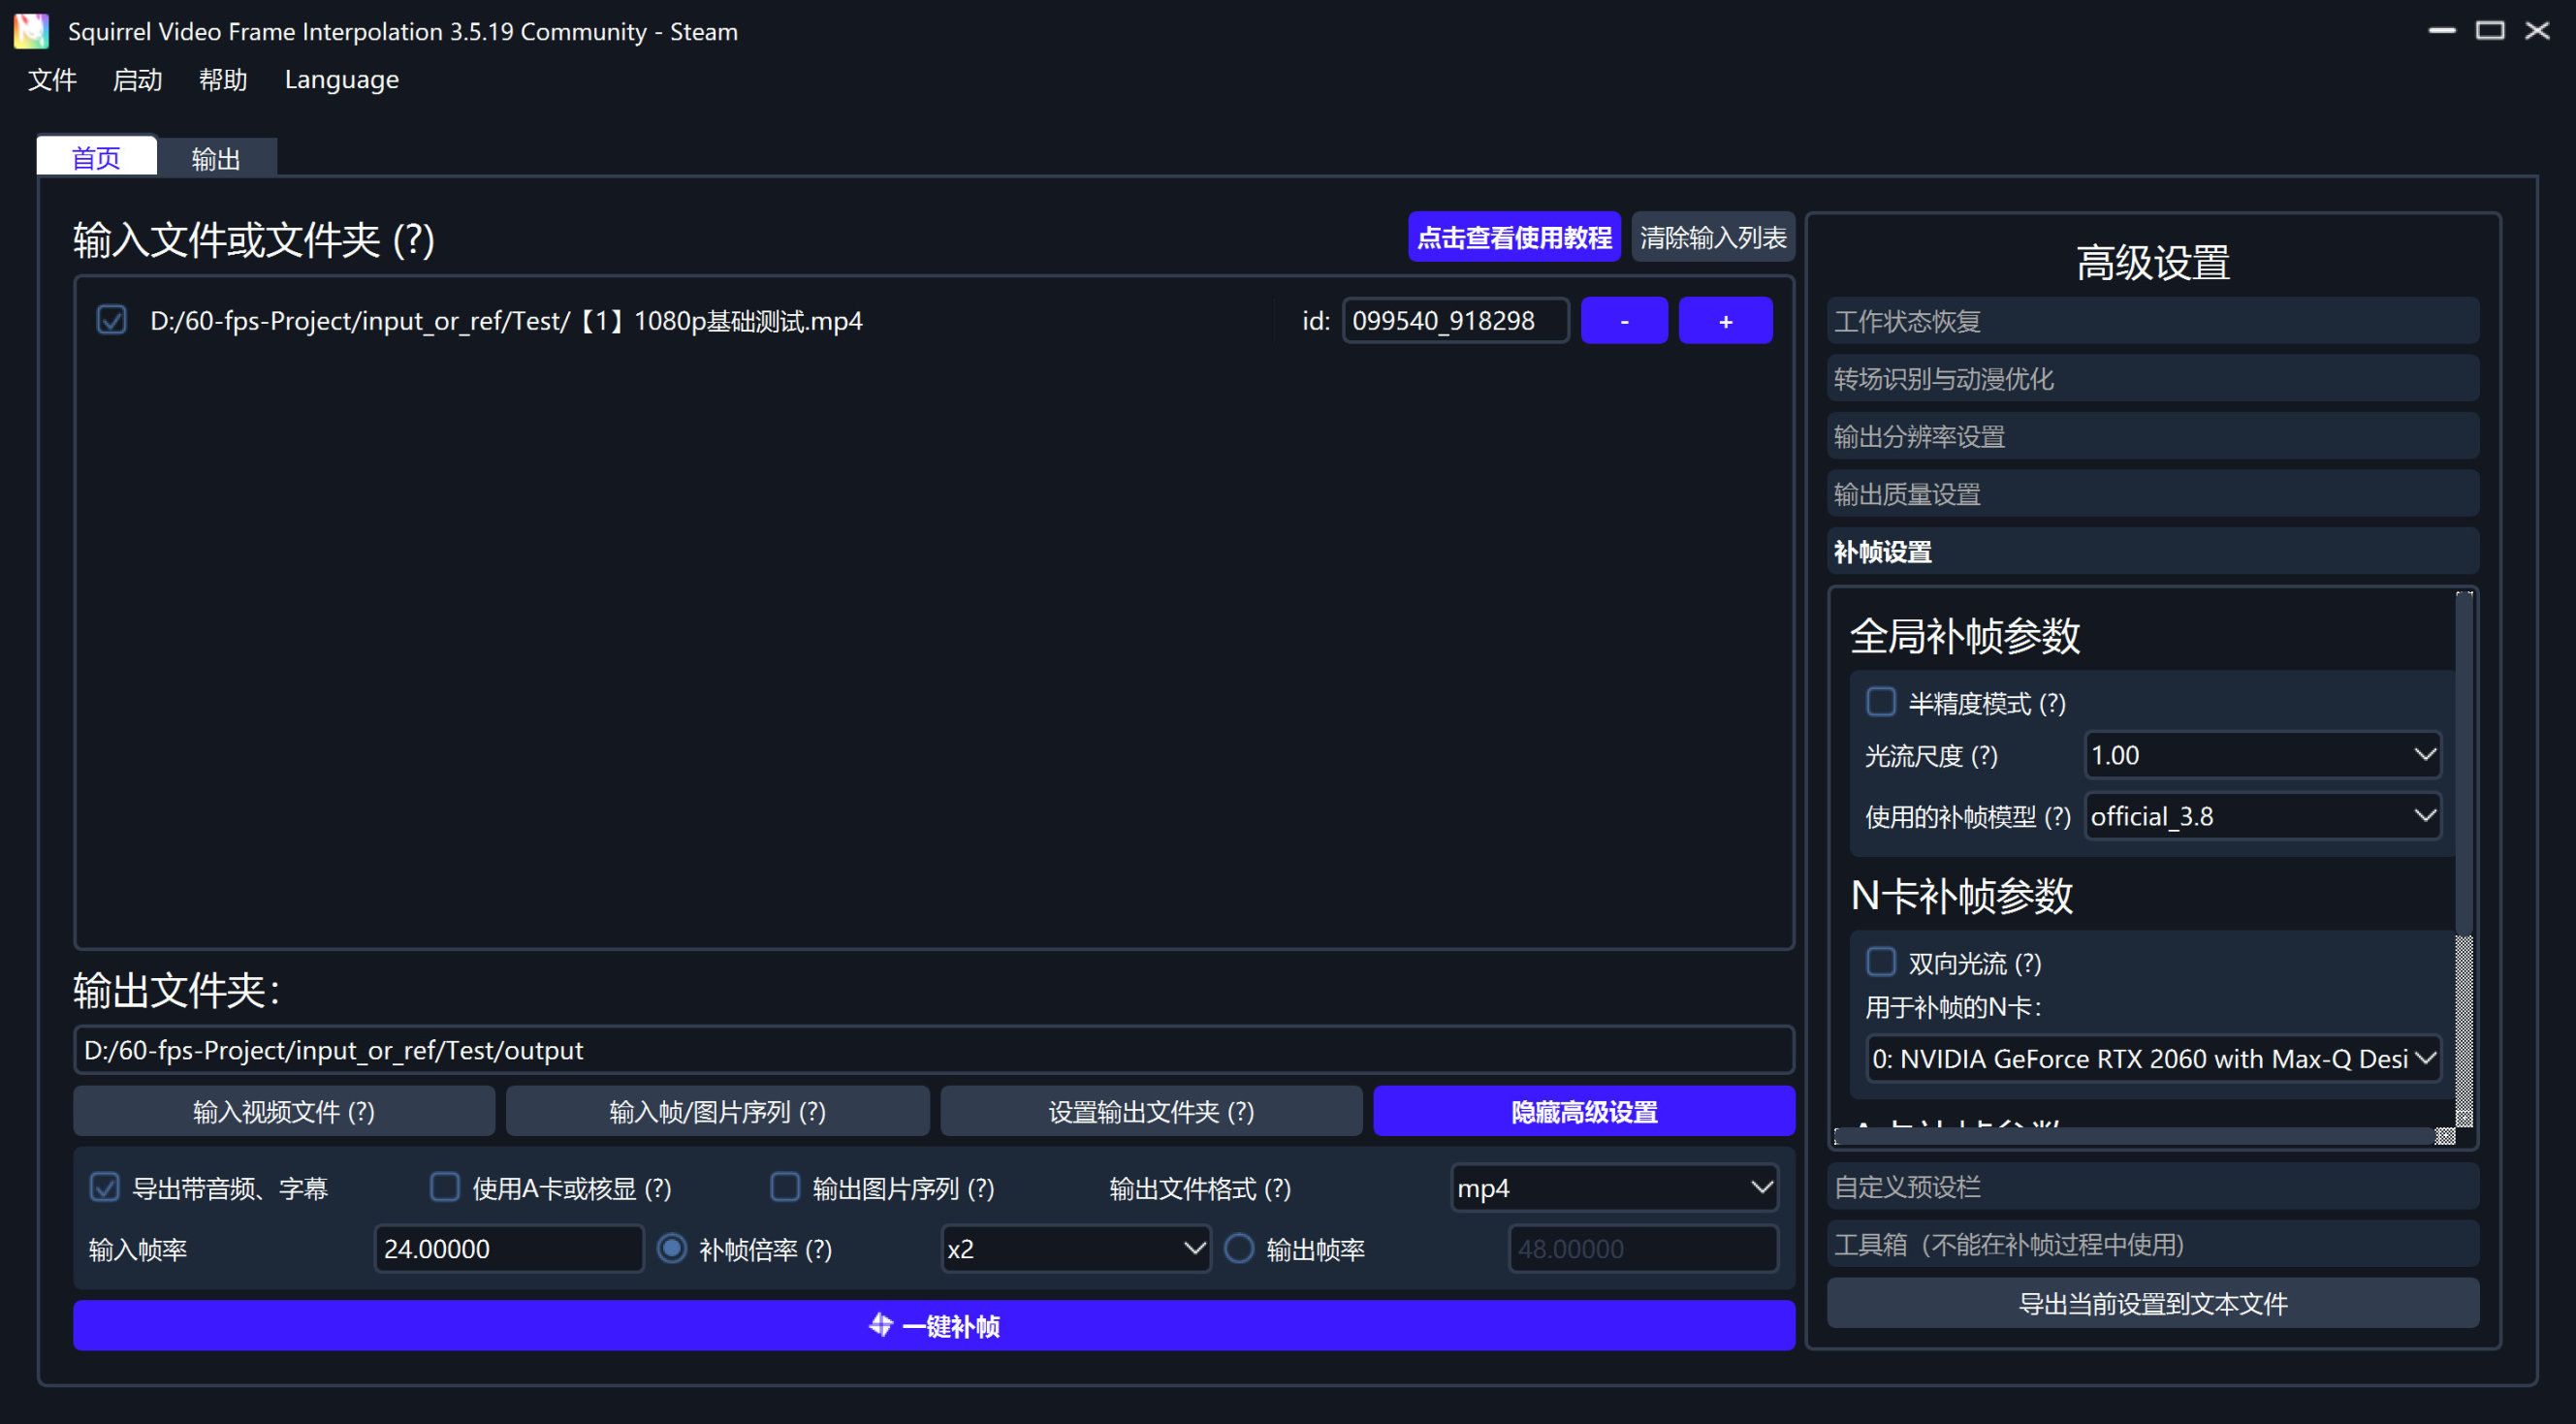Click the plus button beside id field
Screen dimensions: 2576x1424
tap(1725, 321)
